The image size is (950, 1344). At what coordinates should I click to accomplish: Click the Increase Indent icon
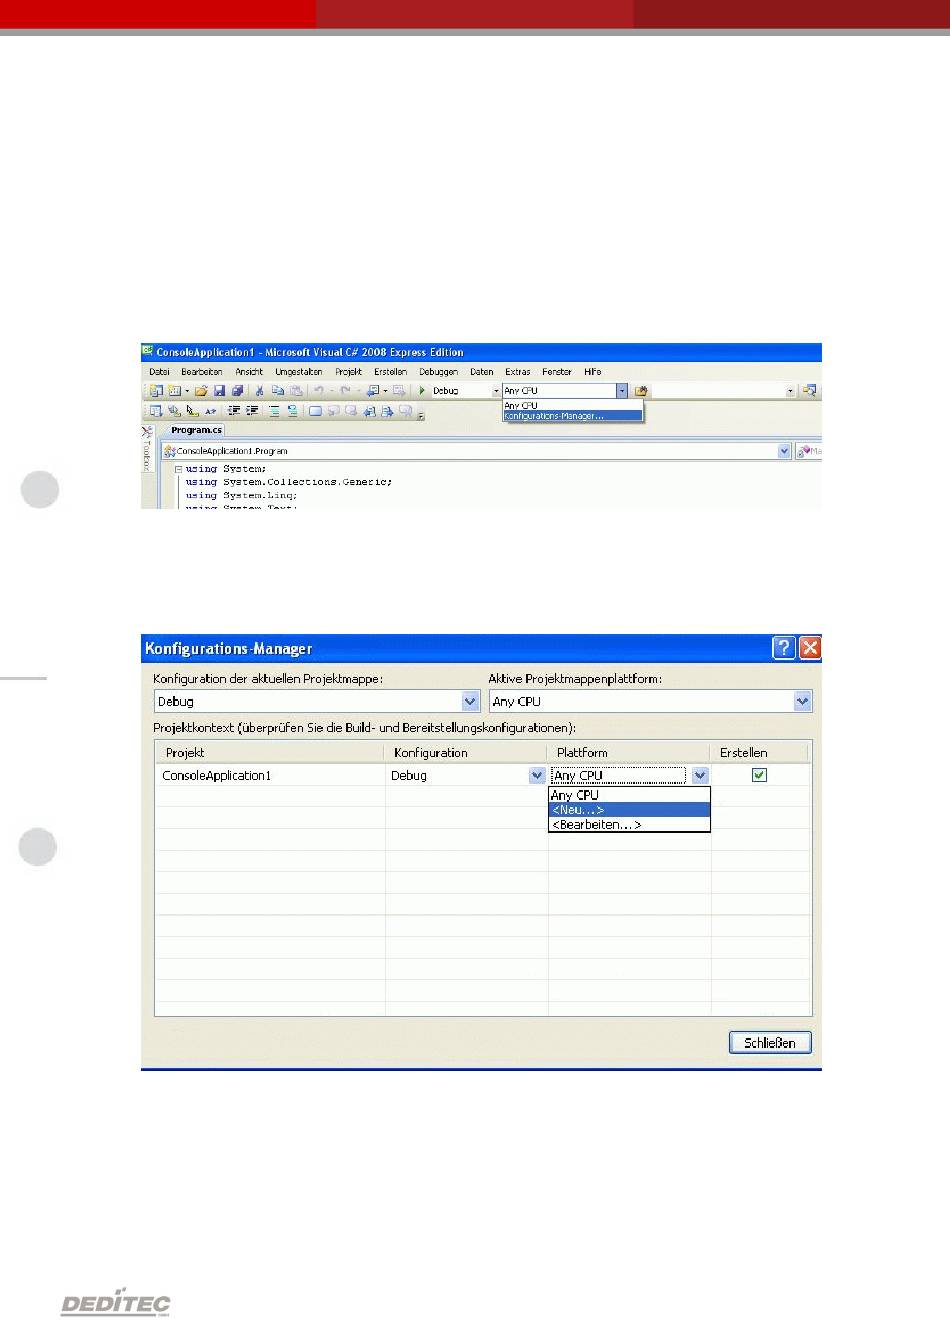(x=252, y=411)
